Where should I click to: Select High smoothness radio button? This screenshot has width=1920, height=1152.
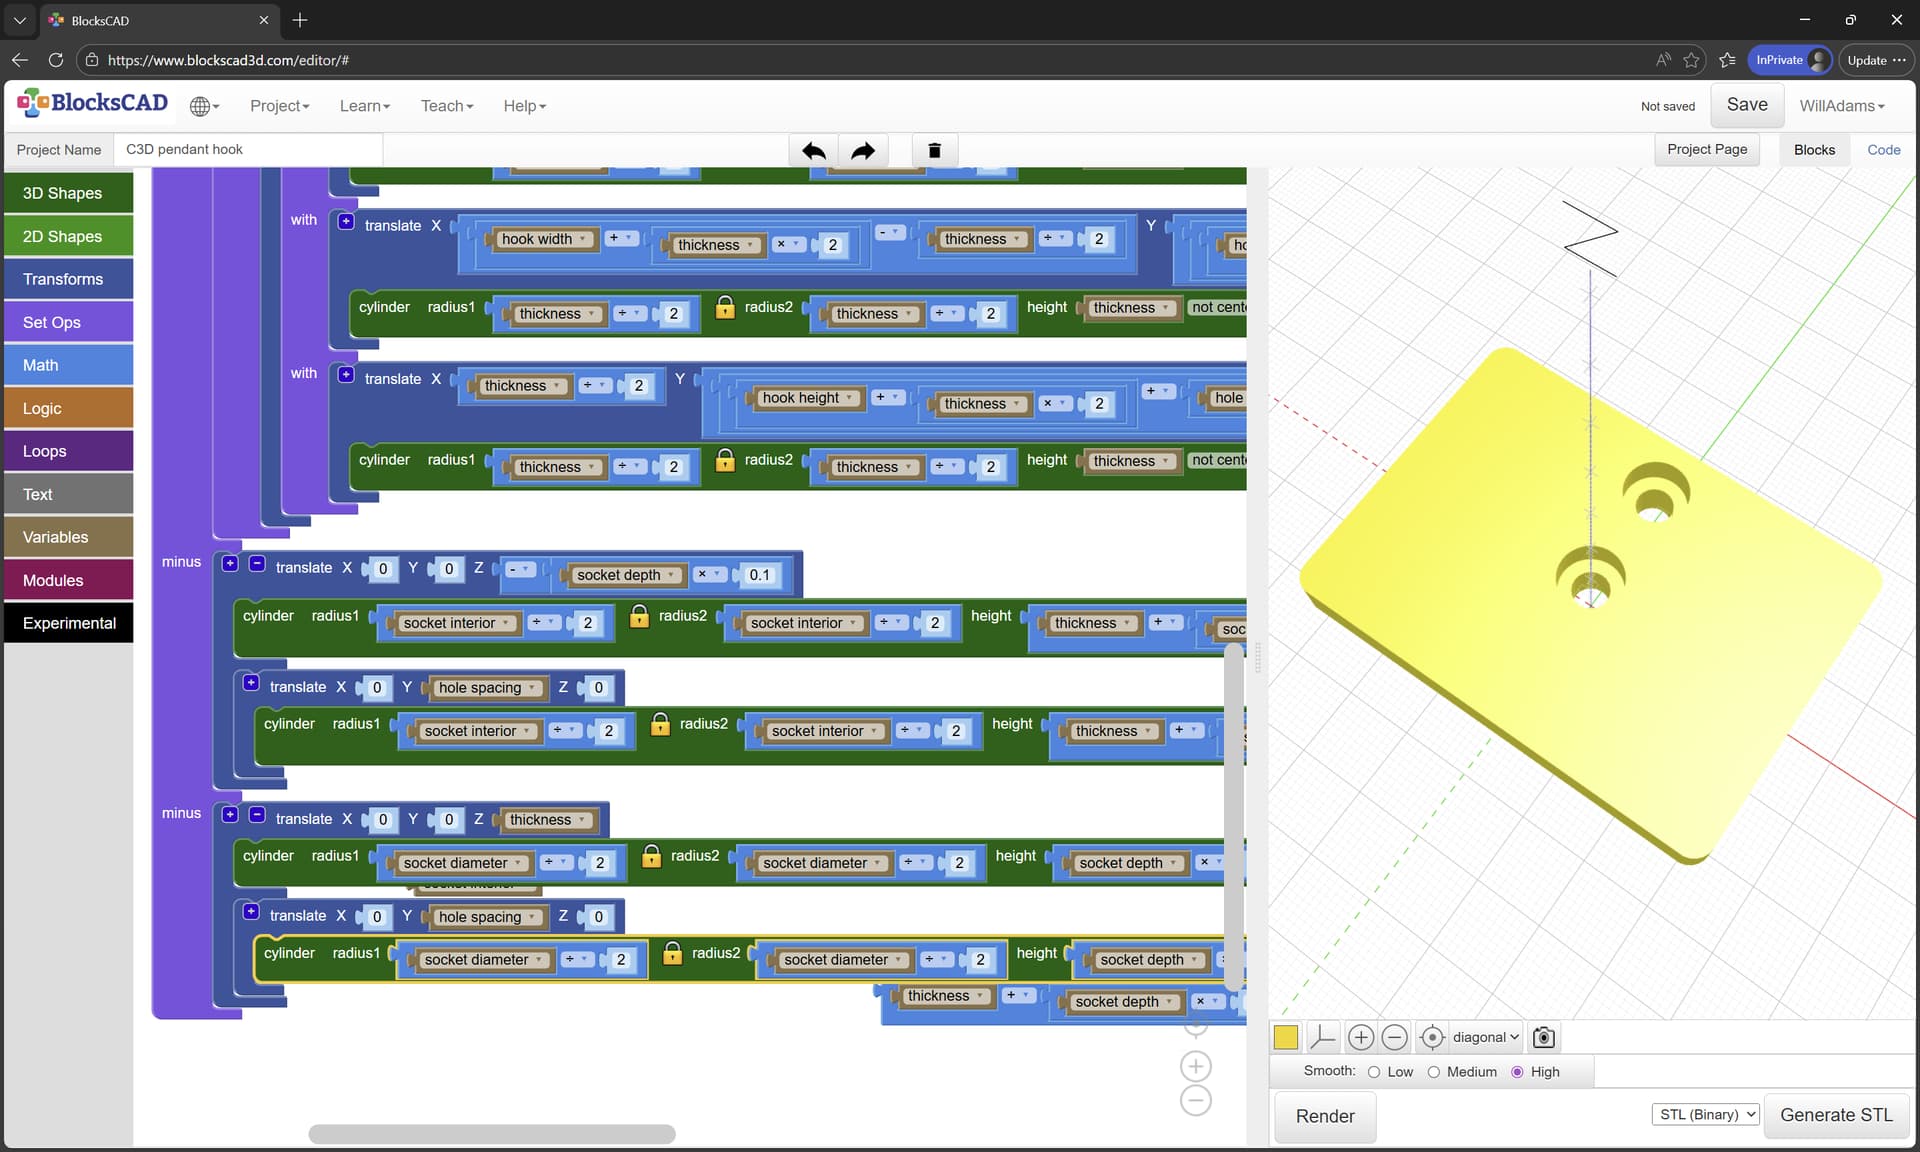[1517, 1072]
